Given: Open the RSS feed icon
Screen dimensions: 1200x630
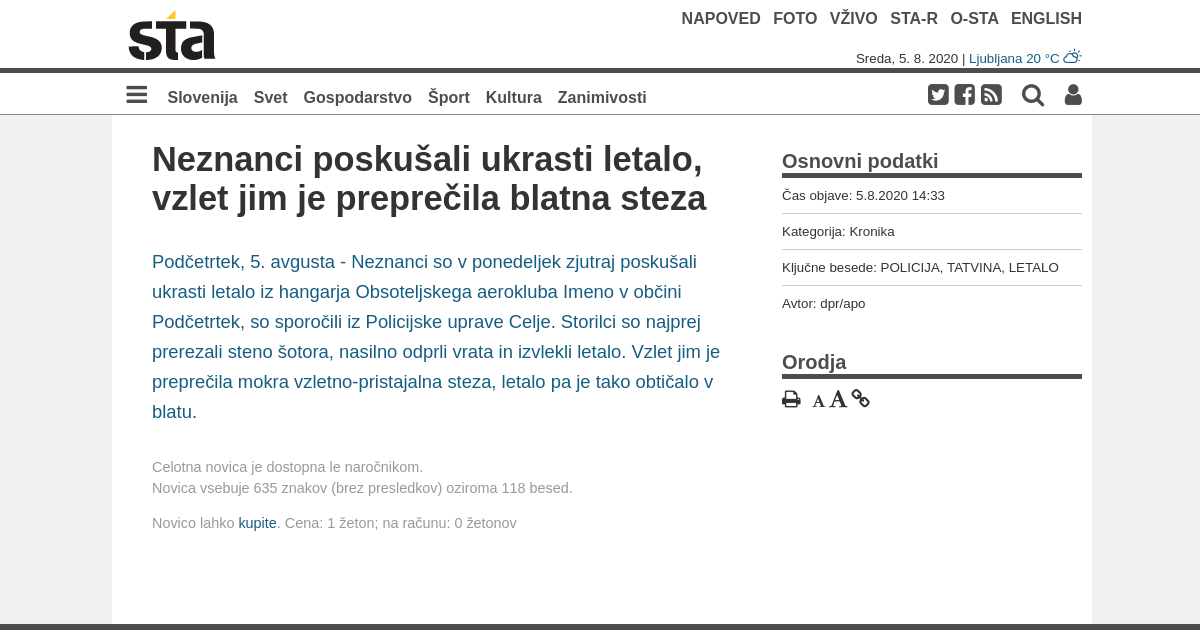Looking at the screenshot, I should (x=991, y=95).
